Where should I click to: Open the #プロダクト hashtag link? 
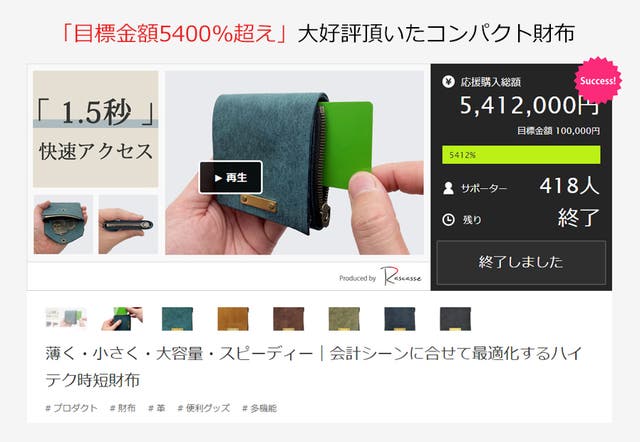(x=71, y=408)
